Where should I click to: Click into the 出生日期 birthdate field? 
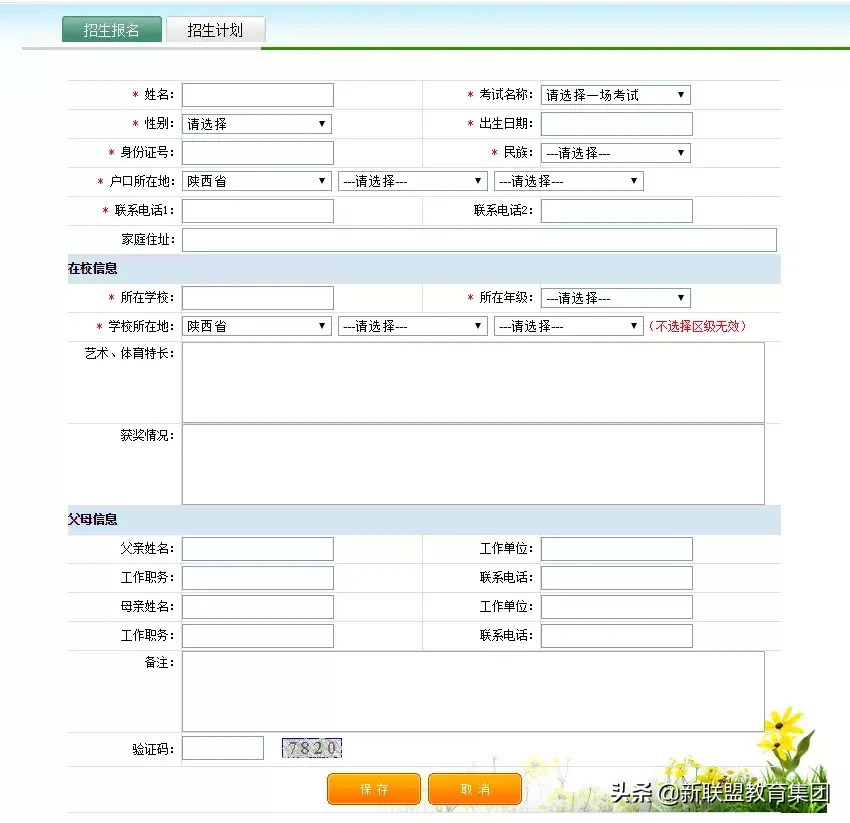(x=616, y=124)
